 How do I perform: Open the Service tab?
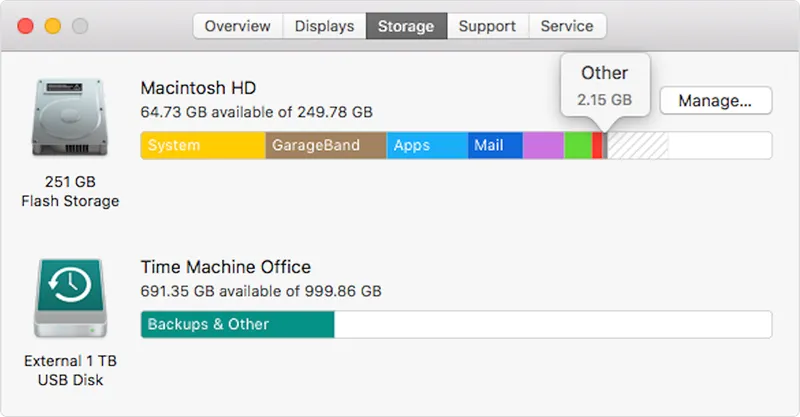pos(567,26)
